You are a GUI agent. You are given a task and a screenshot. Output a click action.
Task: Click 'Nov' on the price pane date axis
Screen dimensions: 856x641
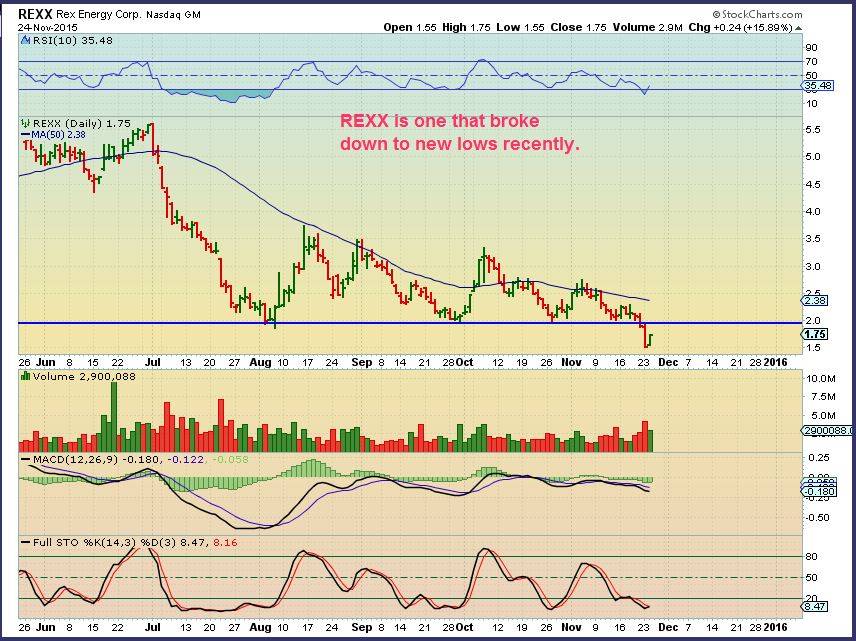tap(571, 363)
